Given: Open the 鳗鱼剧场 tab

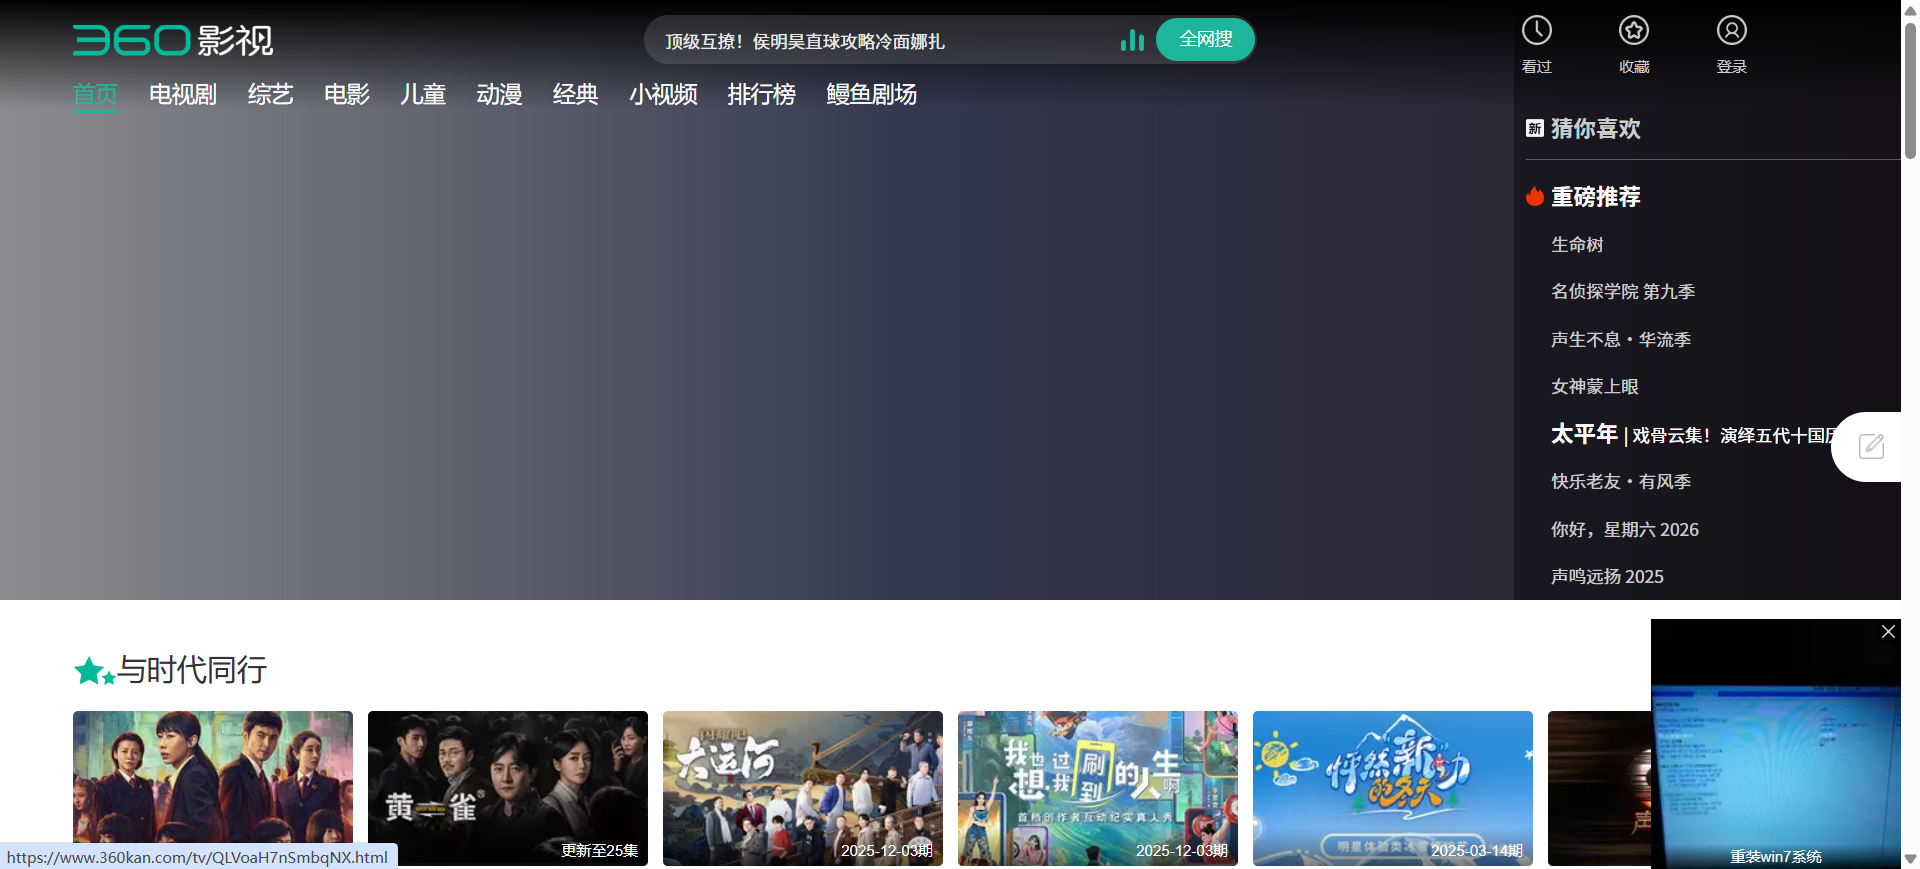Looking at the screenshot, I should (872, 94).
